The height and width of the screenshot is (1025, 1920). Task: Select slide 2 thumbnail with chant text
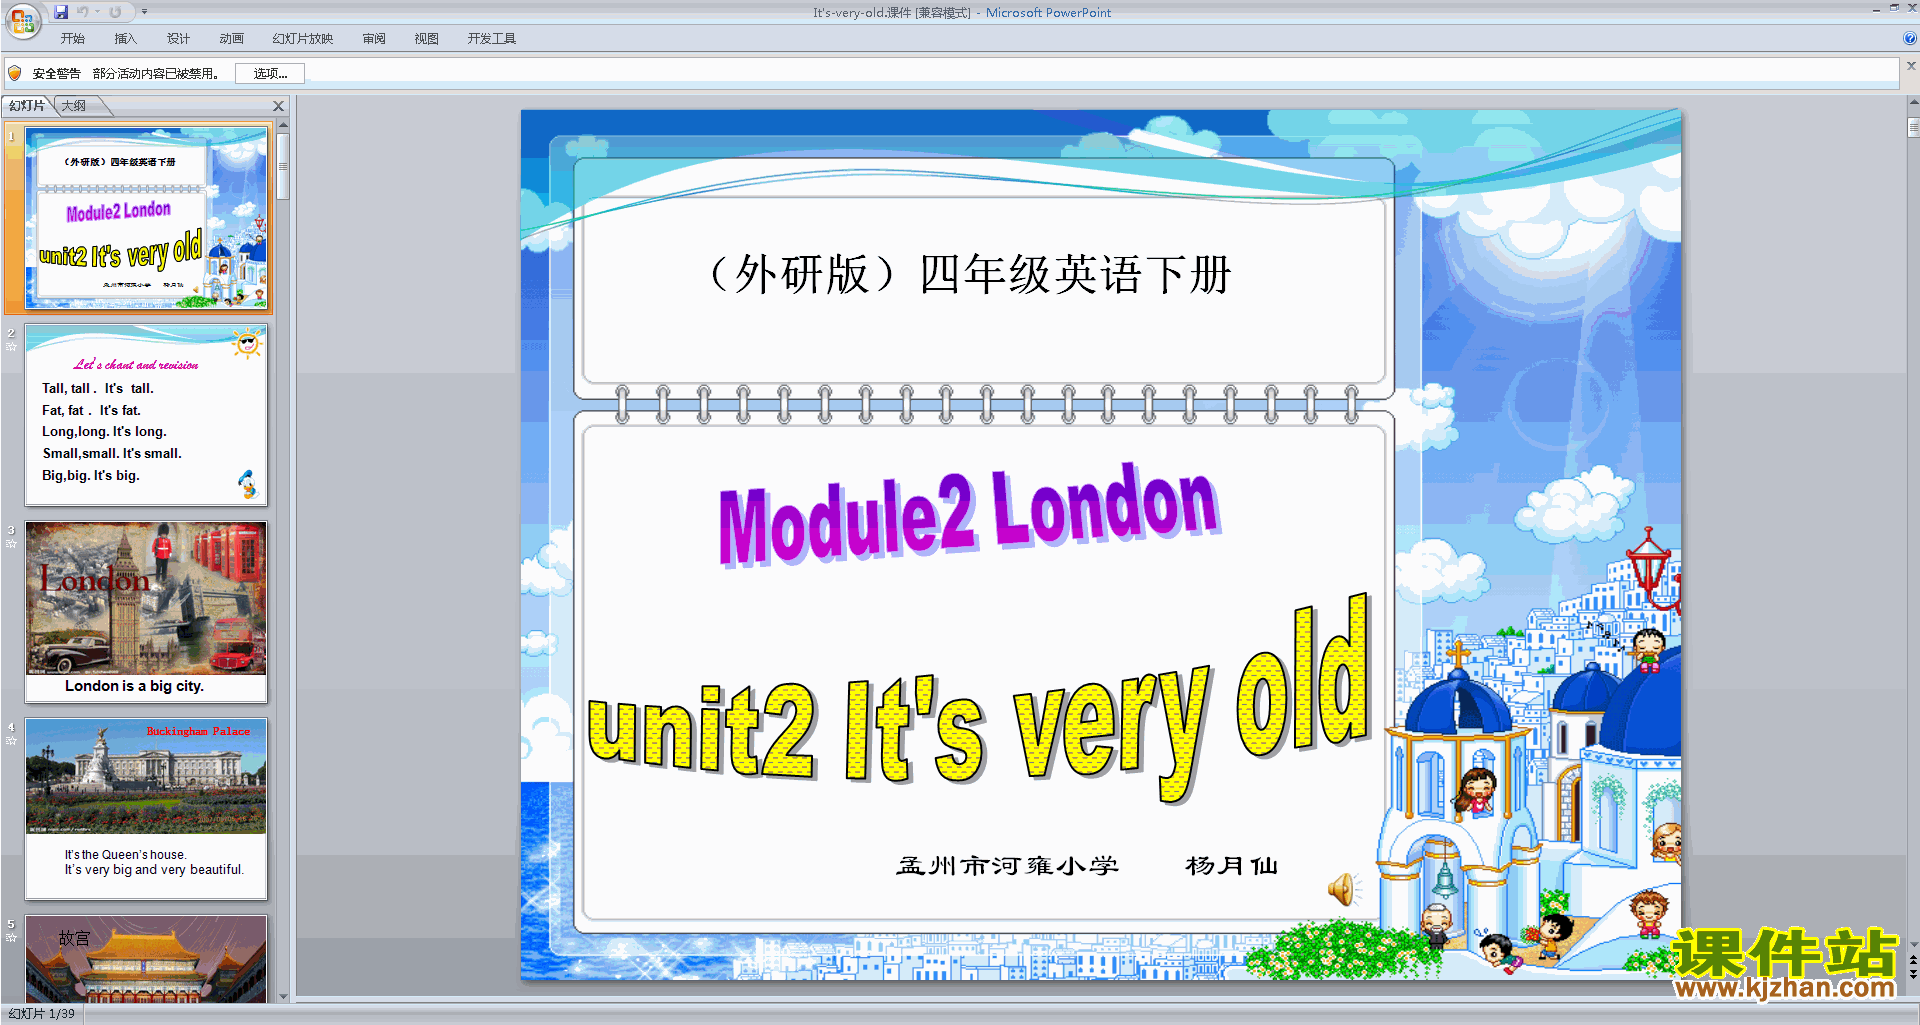coord(146,414)
